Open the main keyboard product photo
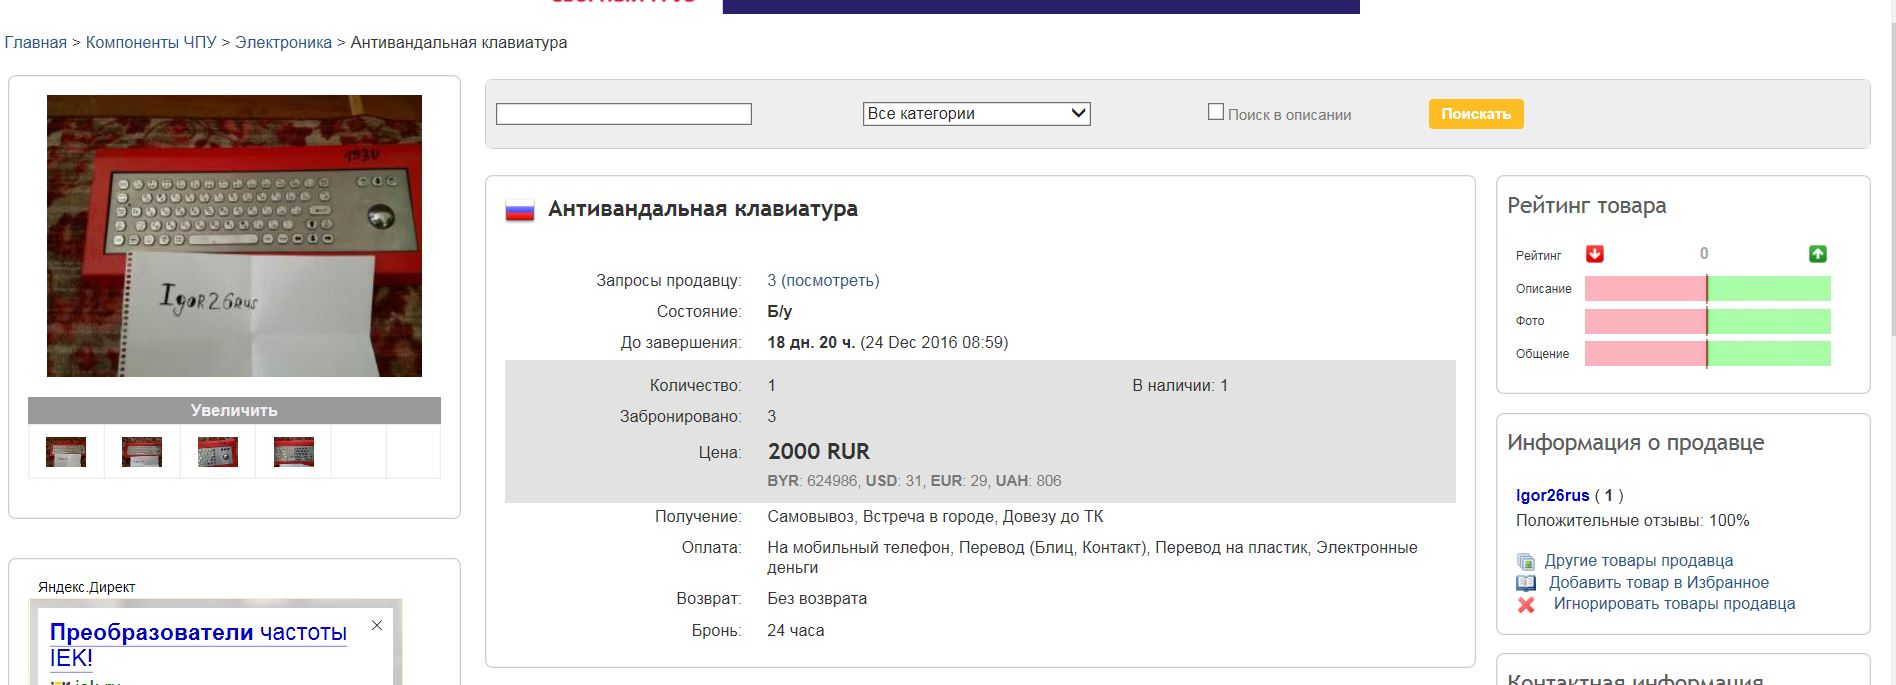The height and width of the screenshot is (685, 1896). click(234, 236)
